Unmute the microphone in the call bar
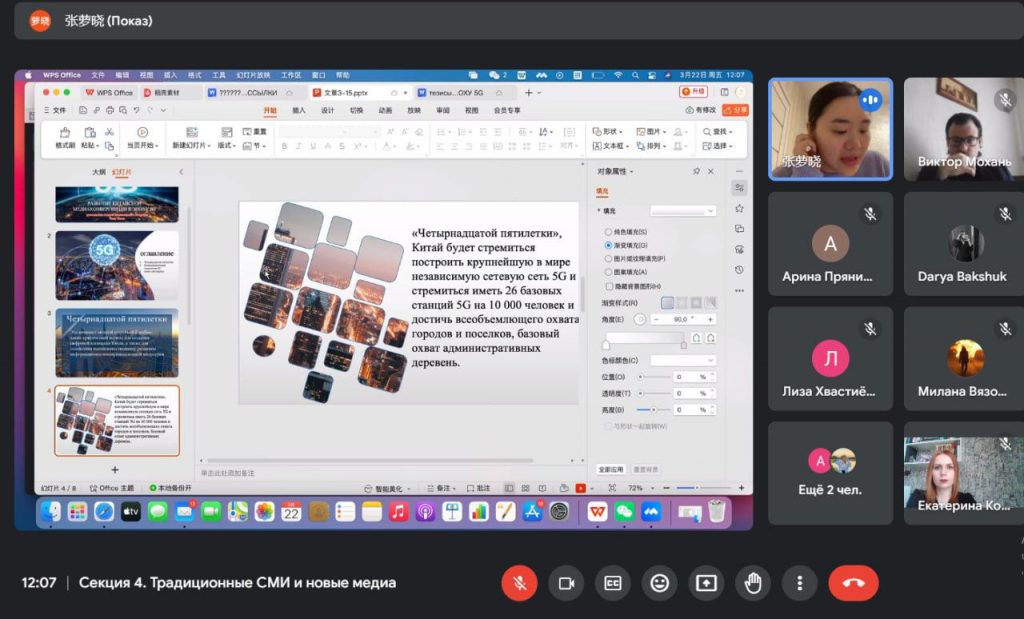The image size is (1024, 619). pos(519,583)
